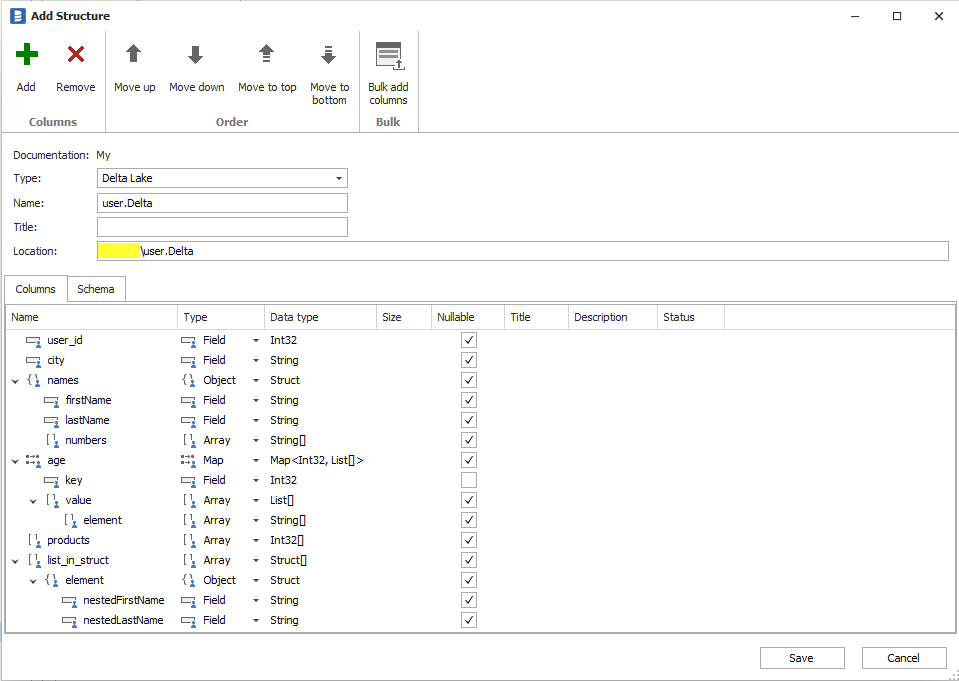Viewport: 959px width, 681px height.
Task: Click the Bulk add columns icon
Action: tap(388, 55)
